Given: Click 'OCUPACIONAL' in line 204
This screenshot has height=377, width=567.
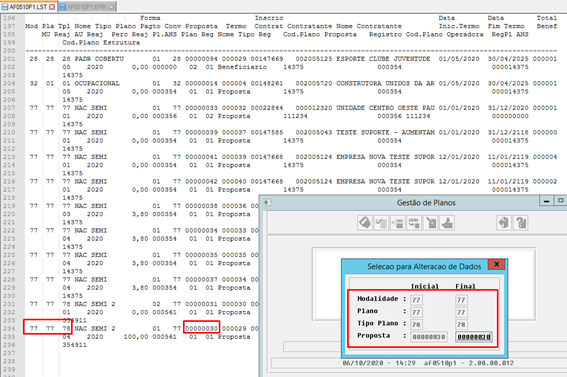Looking at the screenshot, I should pos(97,83).
